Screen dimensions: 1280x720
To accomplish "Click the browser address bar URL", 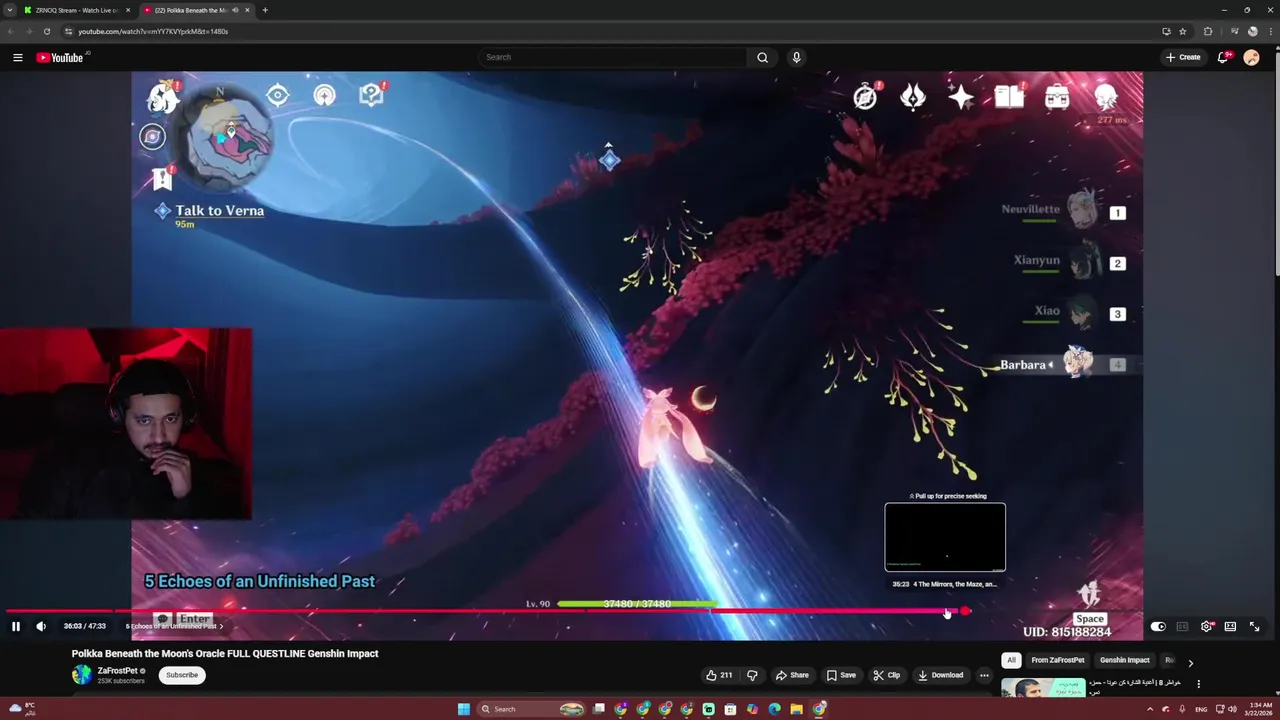I will click(x=153, y=31).
